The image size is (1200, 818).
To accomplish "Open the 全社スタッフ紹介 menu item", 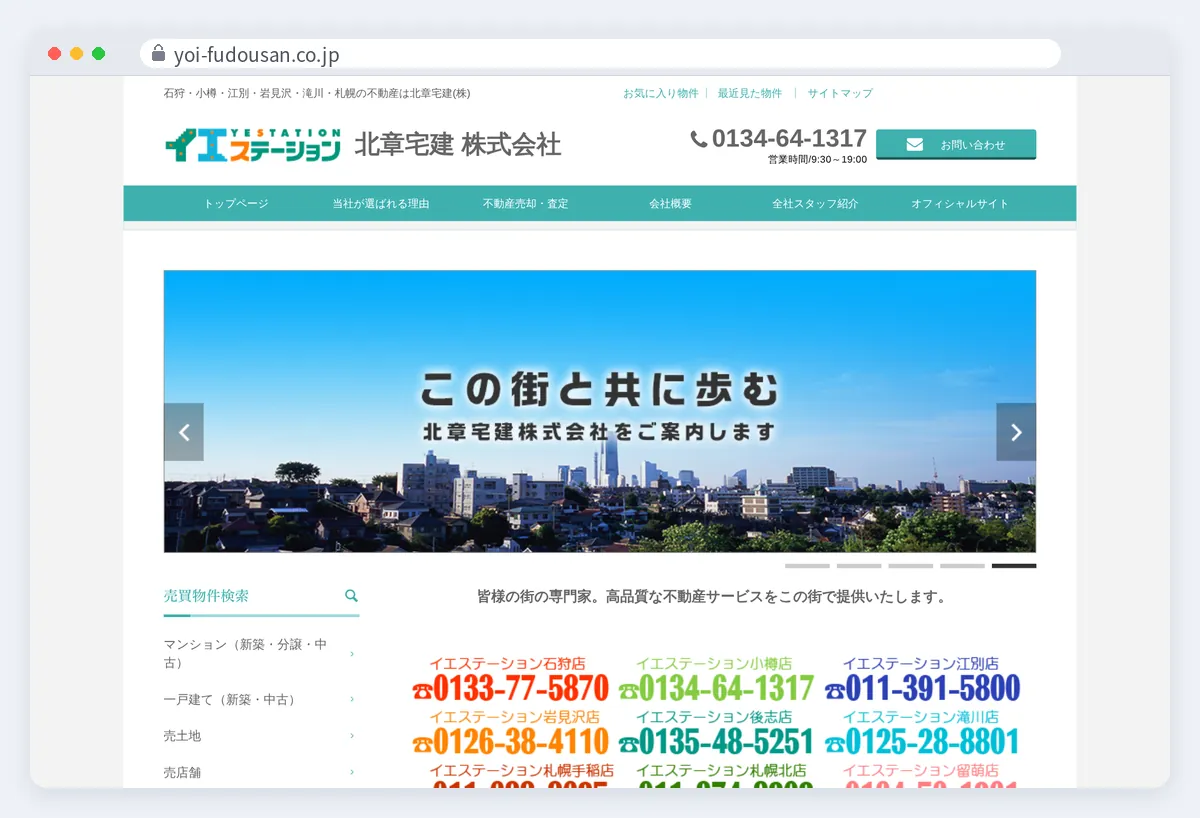I will point(815,203).
